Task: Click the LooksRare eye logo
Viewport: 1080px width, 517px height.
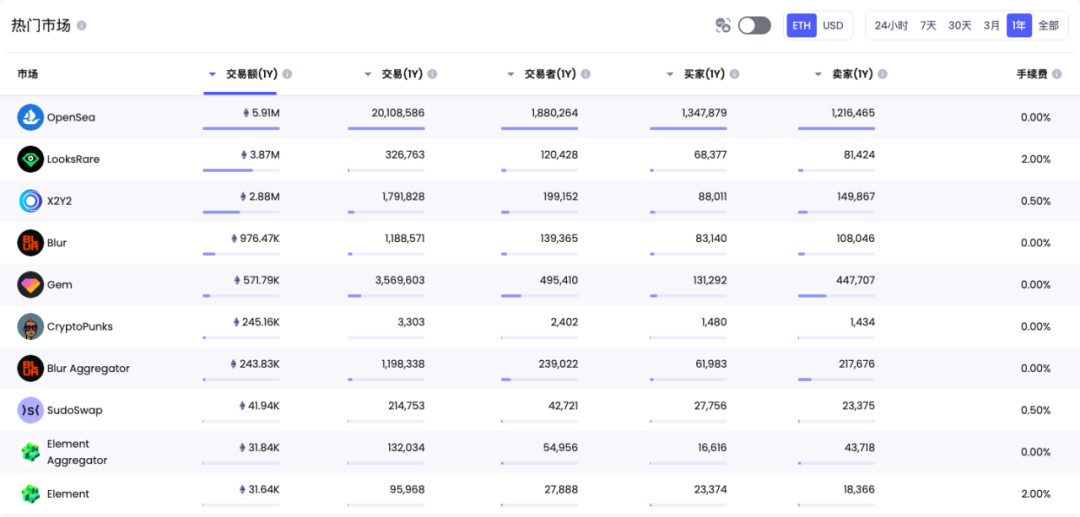Action: [30, 159]
